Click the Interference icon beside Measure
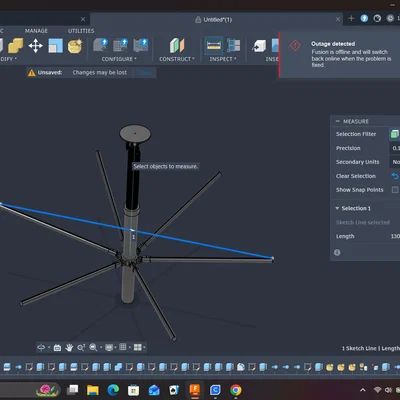This screenshot has height=400, width=400. pos(233,46)
